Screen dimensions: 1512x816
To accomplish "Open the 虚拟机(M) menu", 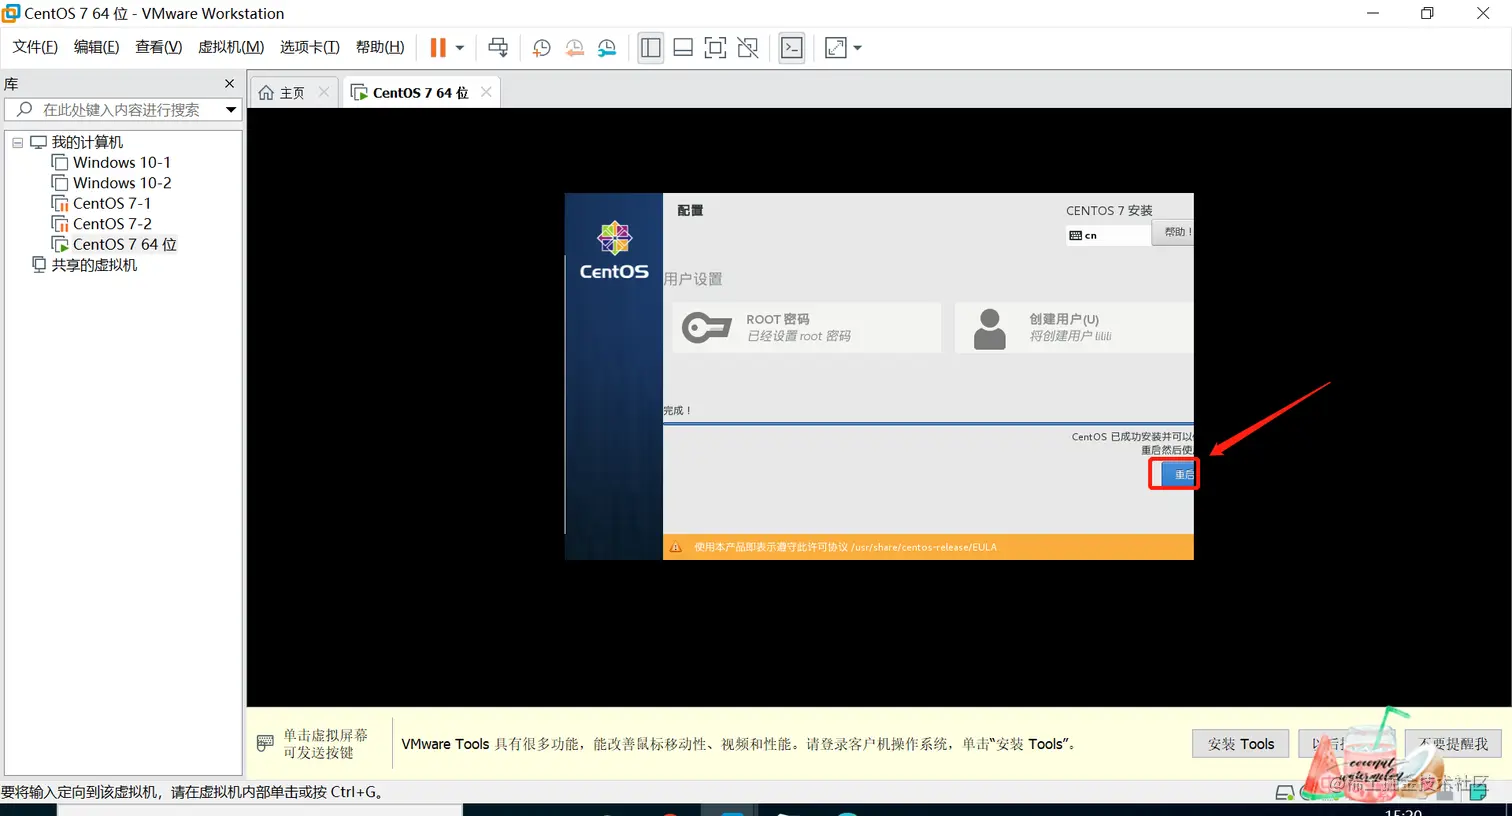I will coord(231,47).
